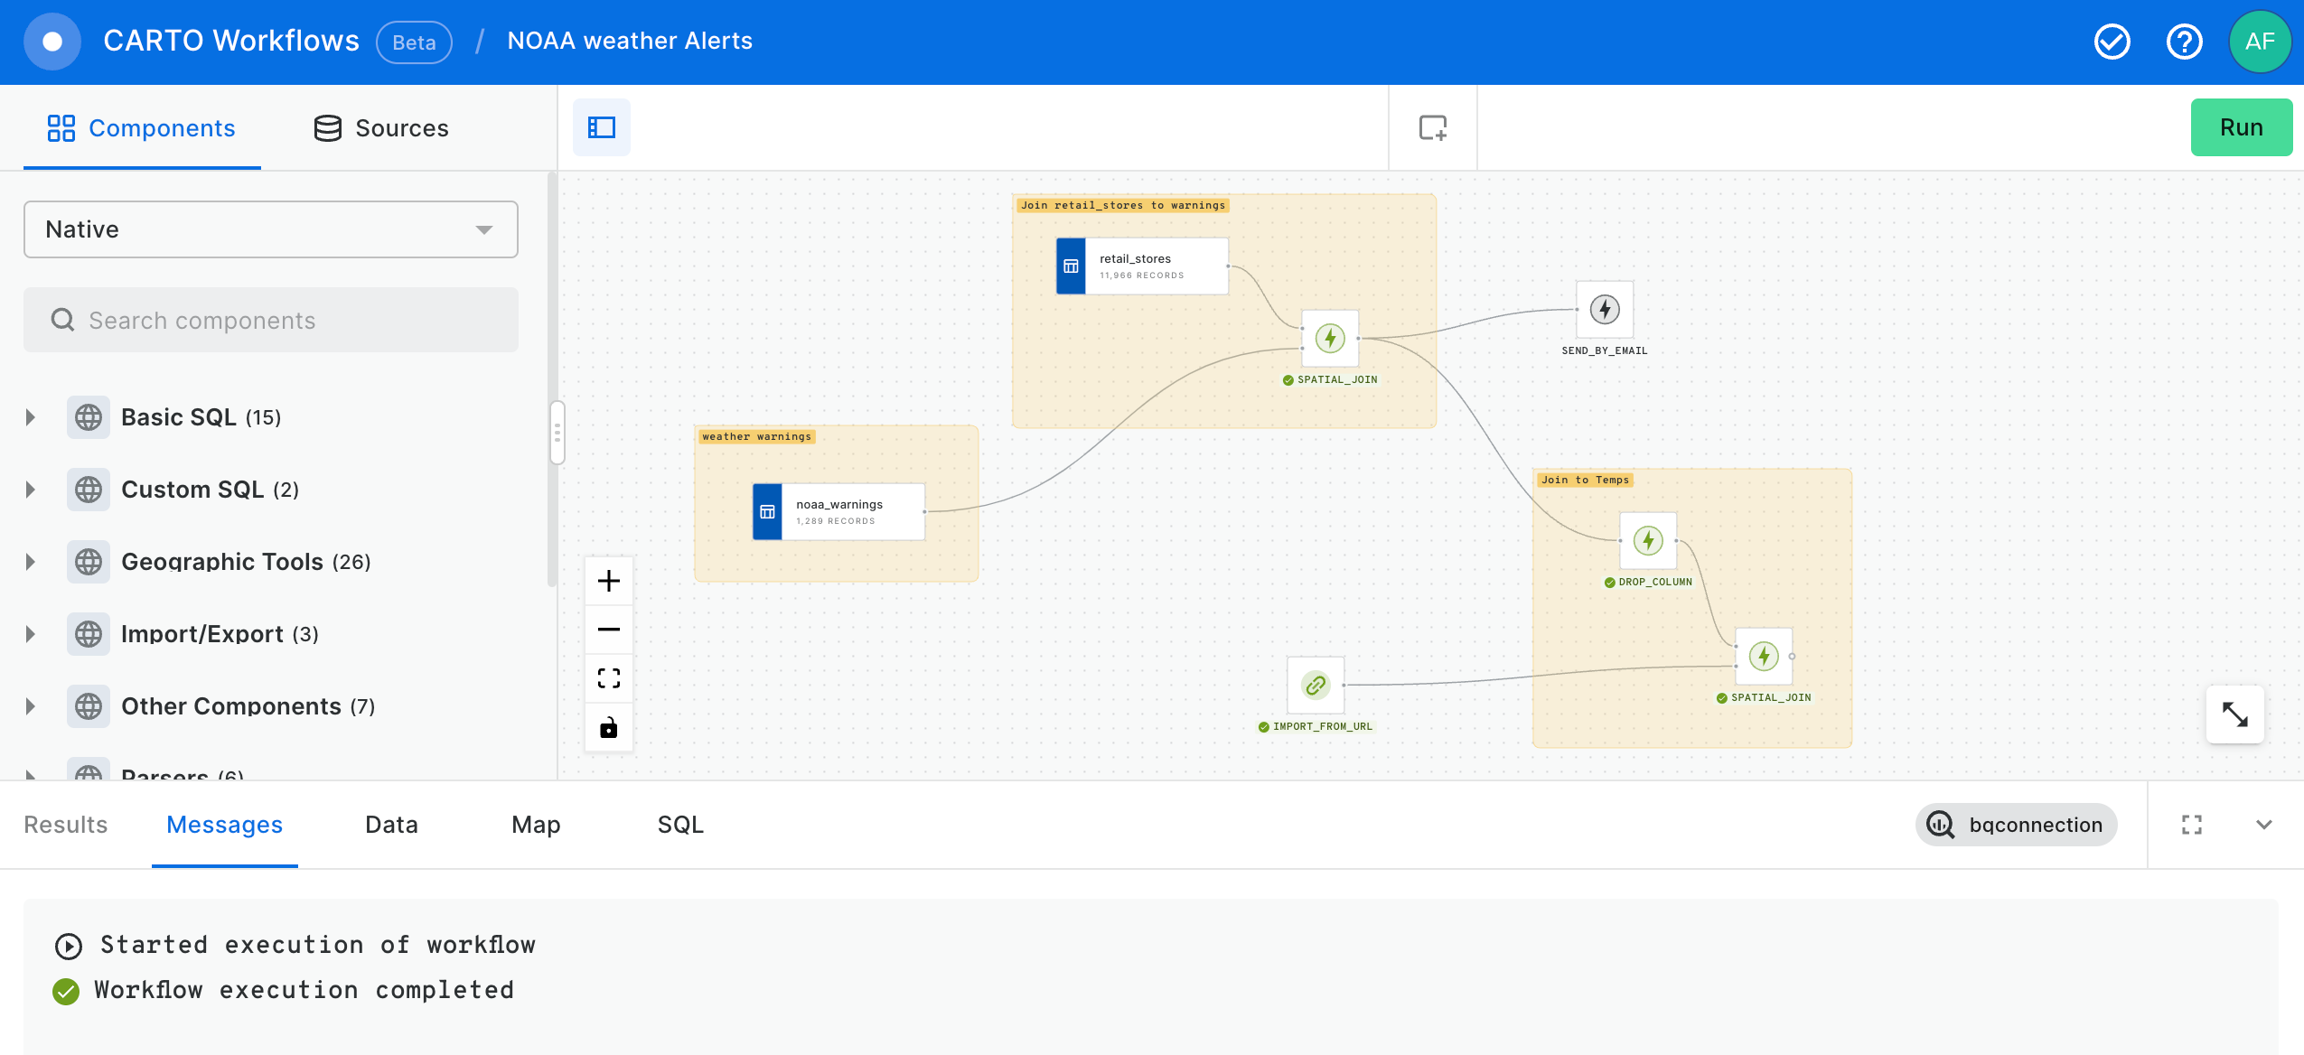Toggle the canvas lock button
Image resolution: width=2304 pixels, height=1055 pixels.
(x=608, y=728)
